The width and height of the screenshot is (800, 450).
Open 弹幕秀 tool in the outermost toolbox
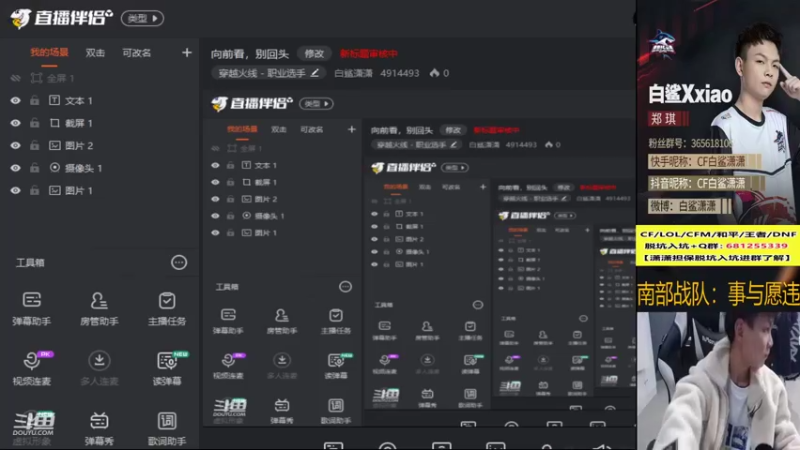(99, 429)
